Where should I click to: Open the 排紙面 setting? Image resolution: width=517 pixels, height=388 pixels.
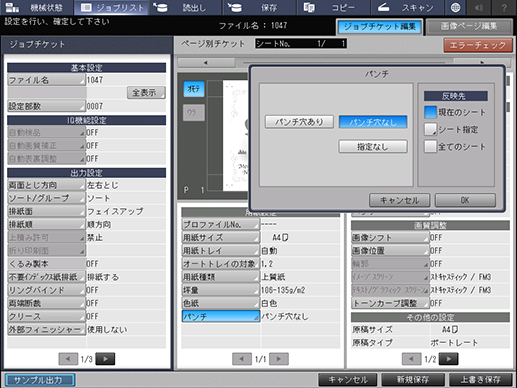pos(46,211)
